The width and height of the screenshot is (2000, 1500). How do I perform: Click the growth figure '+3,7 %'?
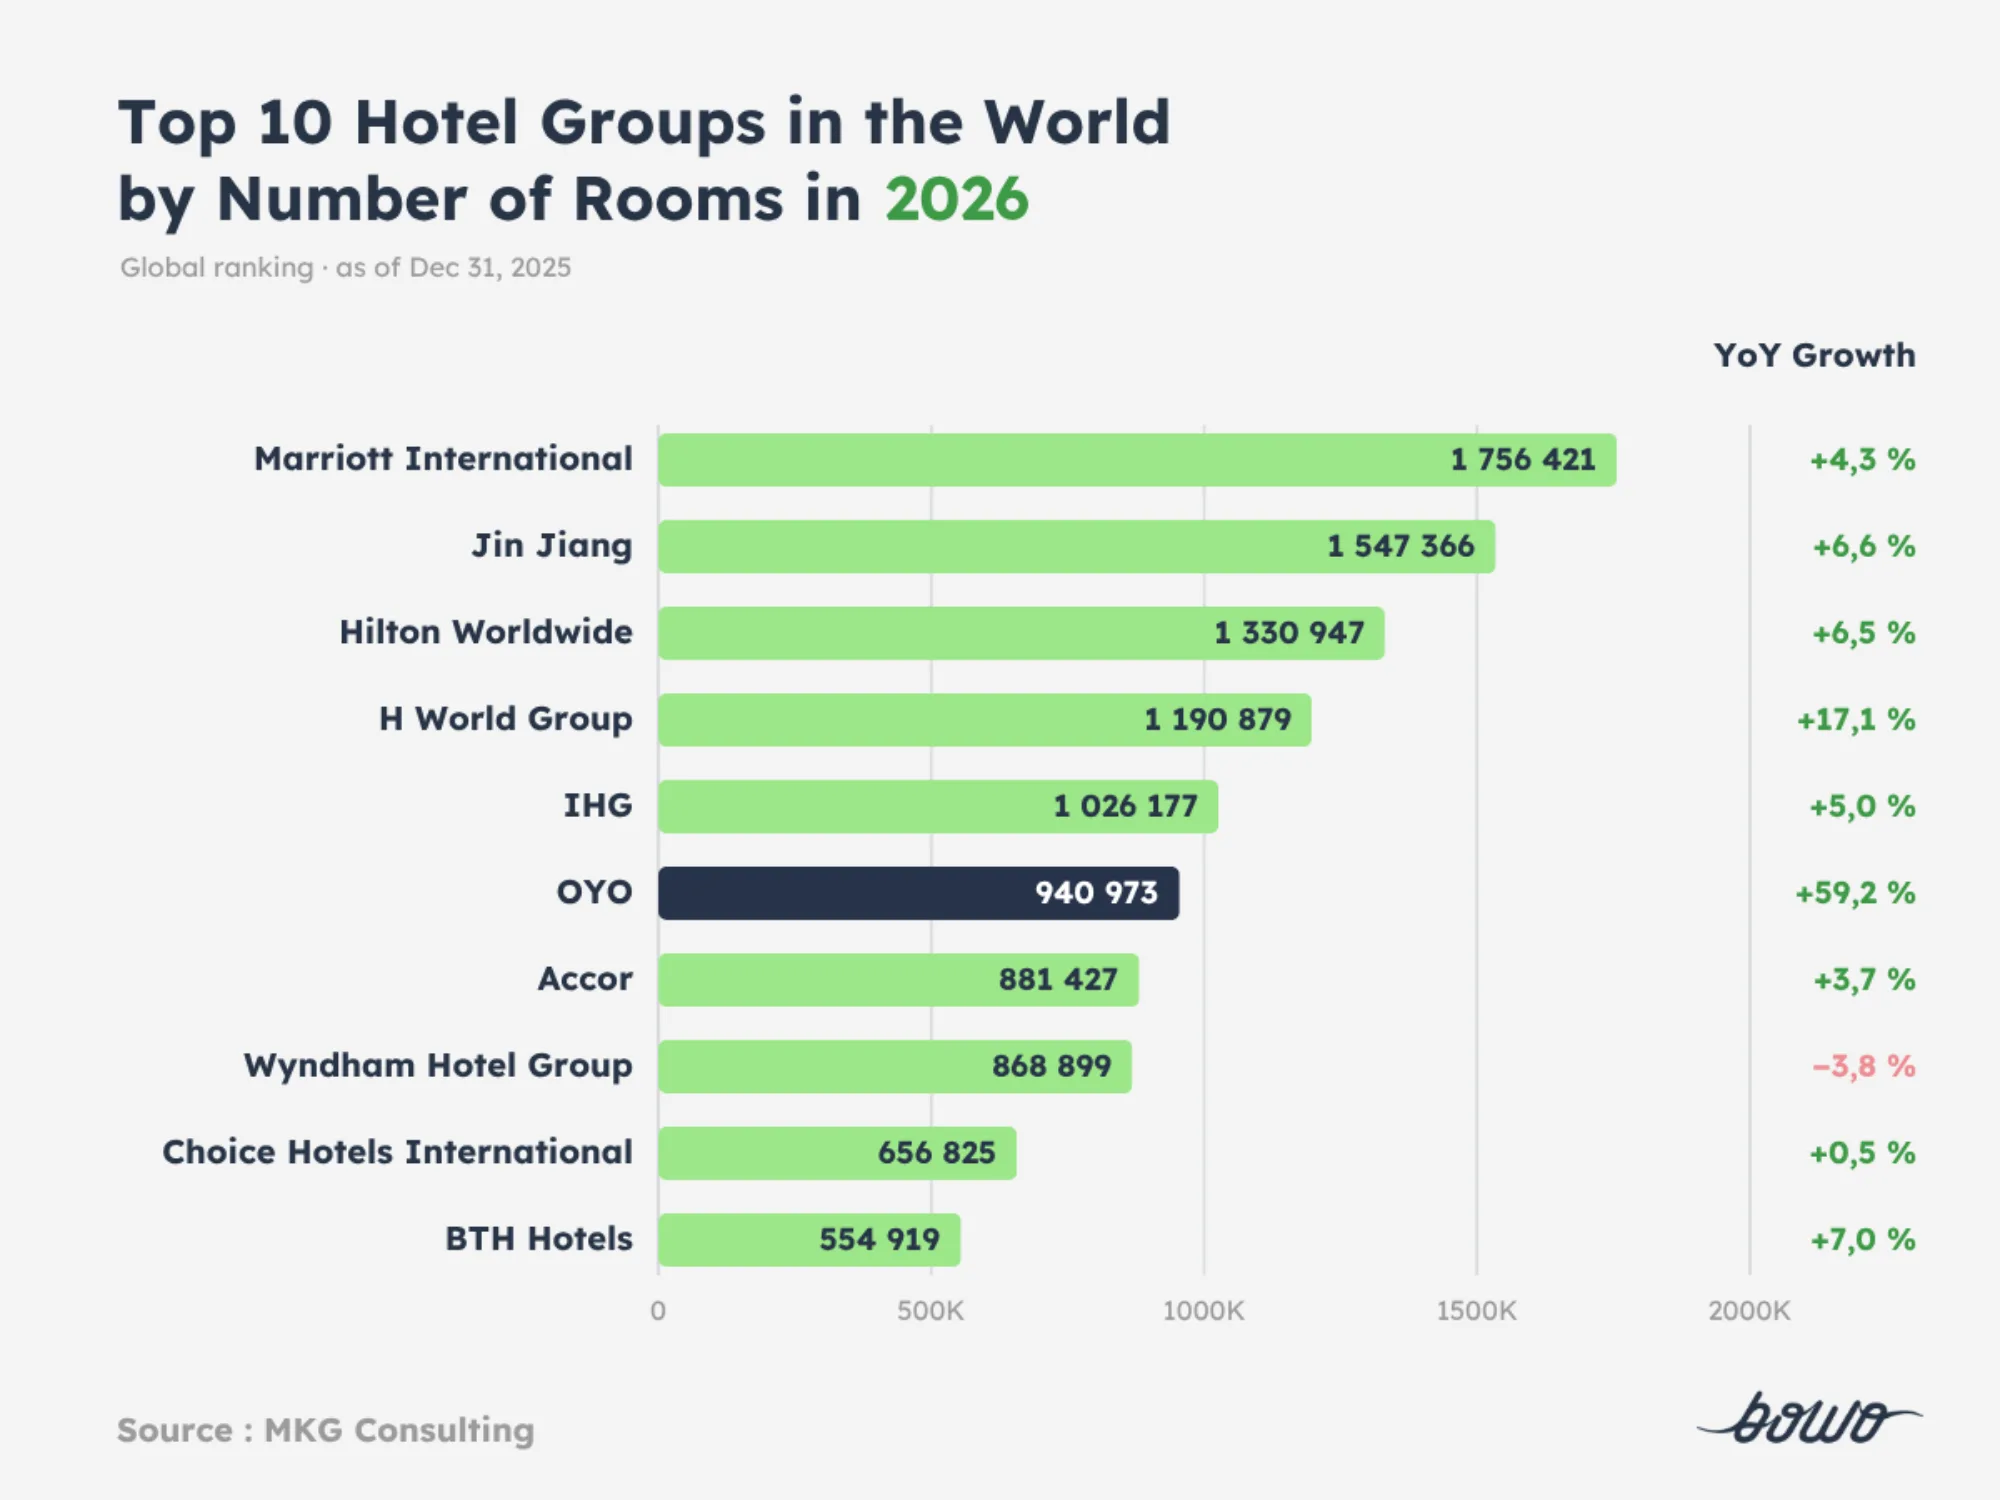click(x=1864, y=980)
